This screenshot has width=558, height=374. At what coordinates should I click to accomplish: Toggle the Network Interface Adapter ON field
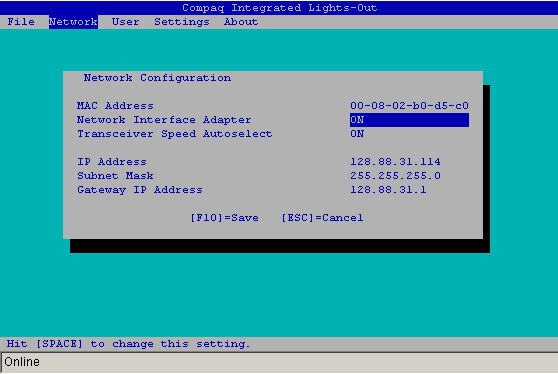click(x=409, y=120)
